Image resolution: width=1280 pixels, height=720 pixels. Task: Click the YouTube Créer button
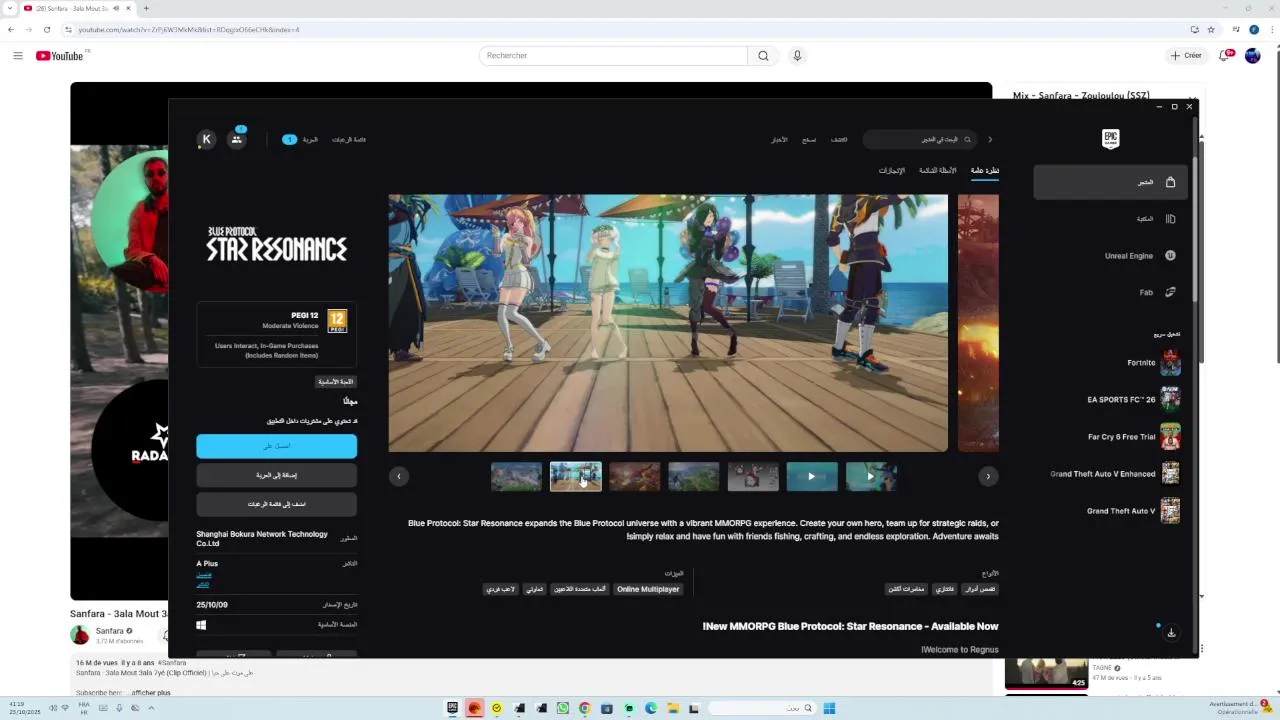point(1186,56)
